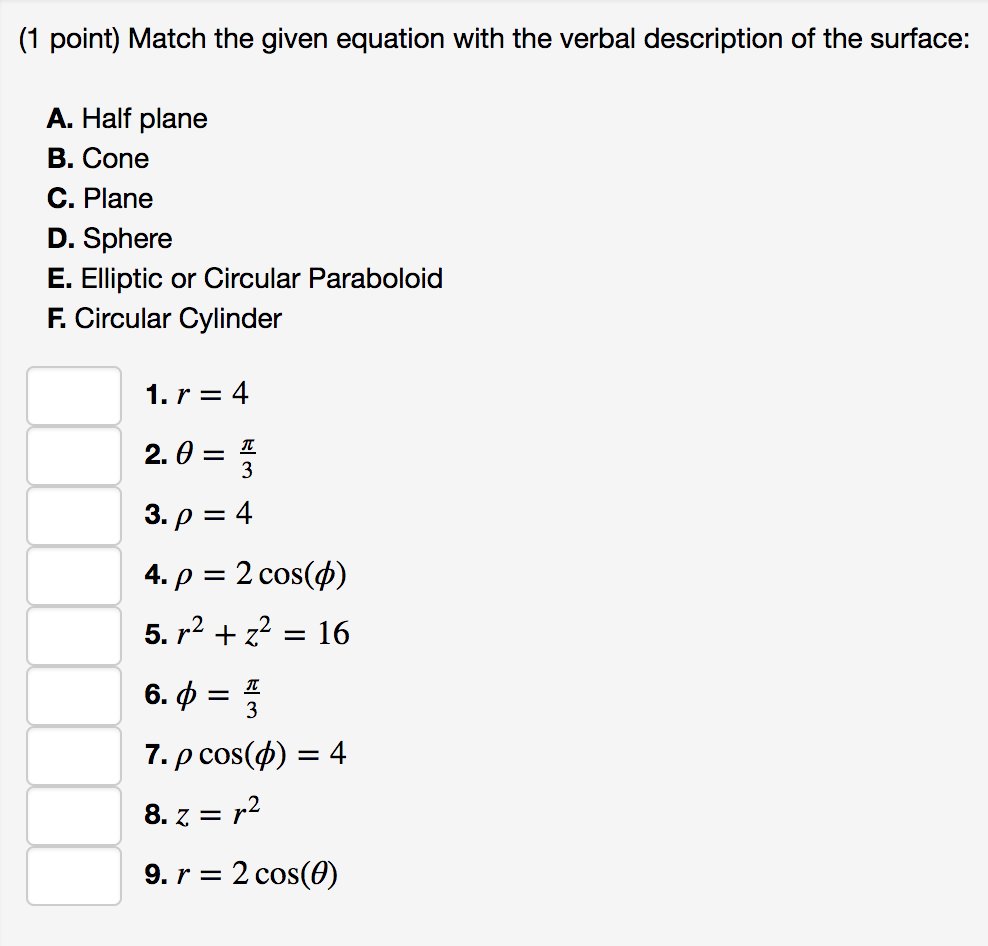This screenshot has height=946, width=988.
Task: Click the answer field for φ = π/3
Action: 73,696
